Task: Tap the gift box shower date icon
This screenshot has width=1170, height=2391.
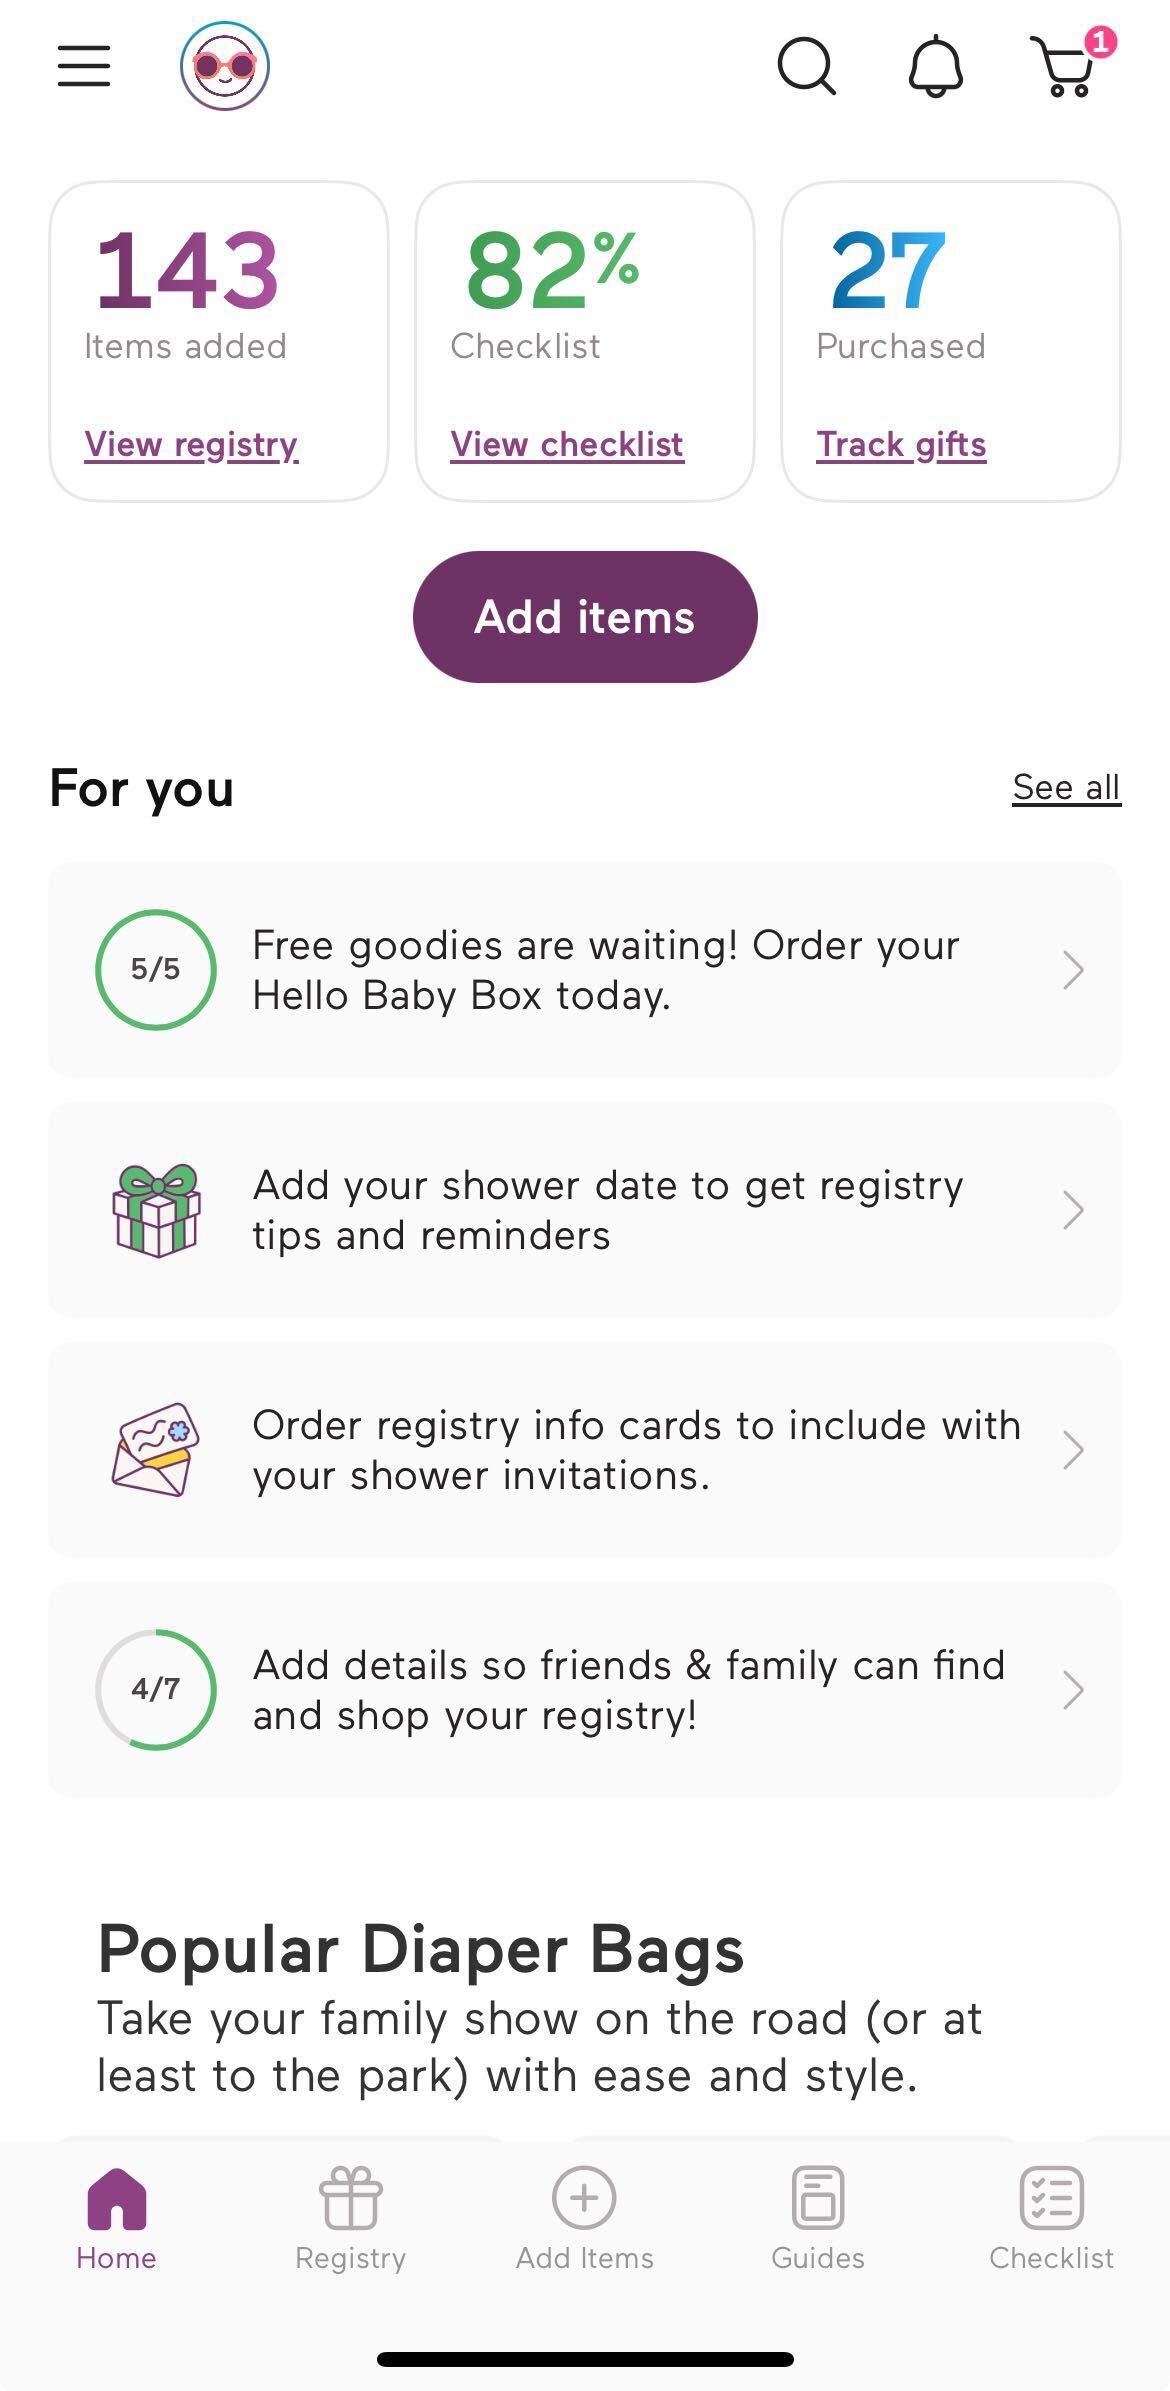Action: coord(156,1210)
